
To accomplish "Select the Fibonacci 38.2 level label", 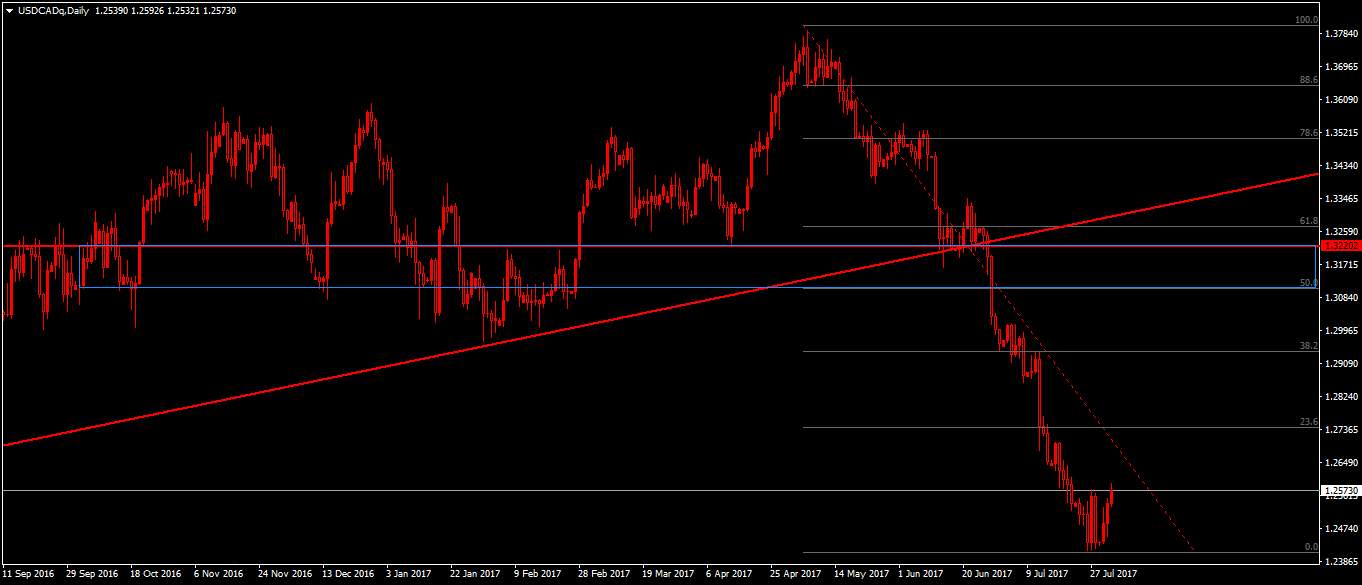I will pyautogui.click(x=1308, y=345).
